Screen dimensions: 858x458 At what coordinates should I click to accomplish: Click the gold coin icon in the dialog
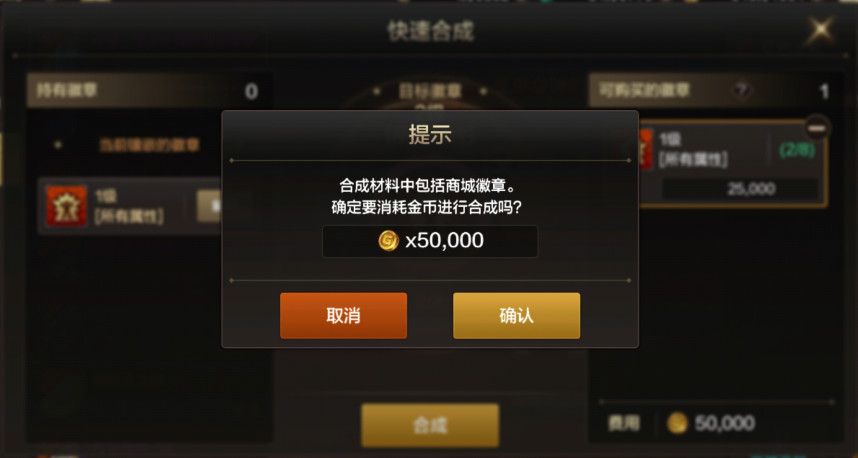[x=389, y=241]
